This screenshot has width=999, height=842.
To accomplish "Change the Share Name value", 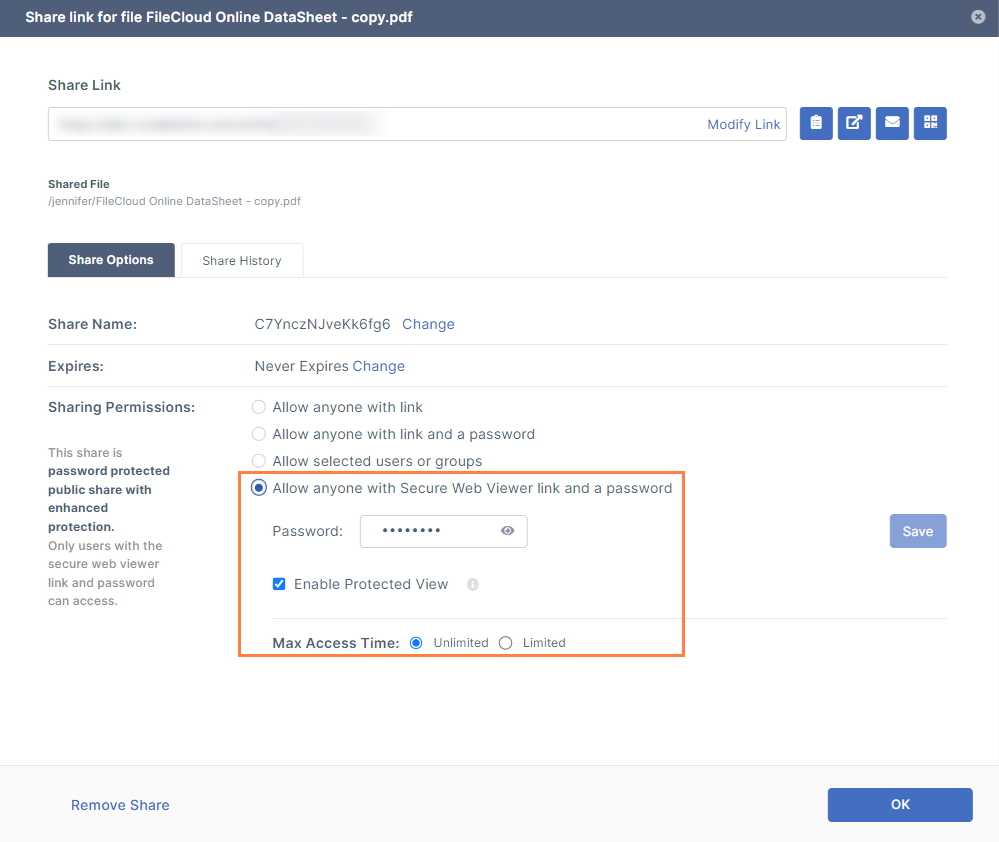I will click(428, 324).
